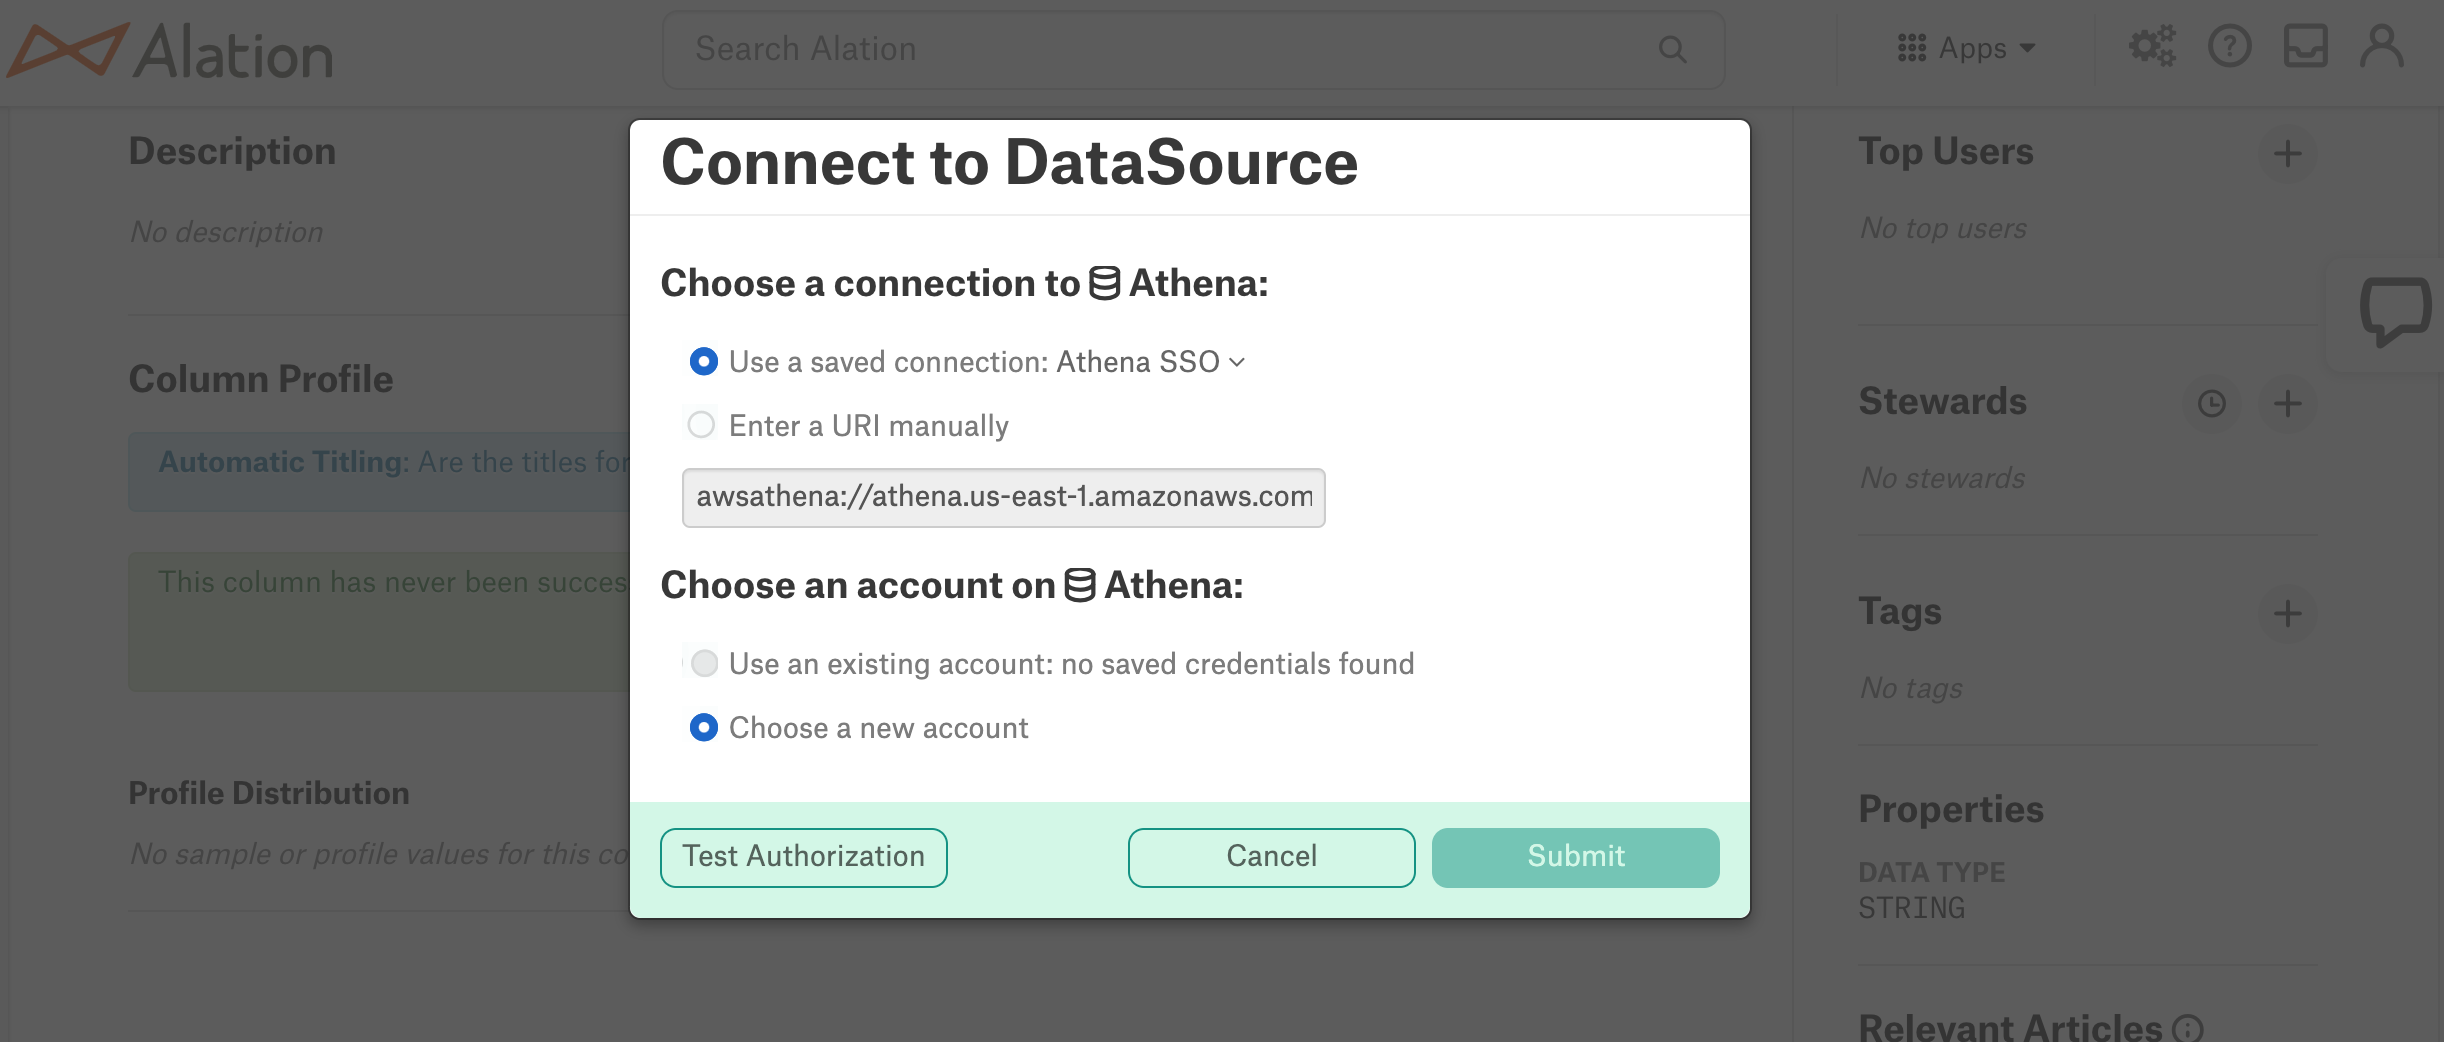
Task: Click the search magnifier icon
Action: [1672, 49]
